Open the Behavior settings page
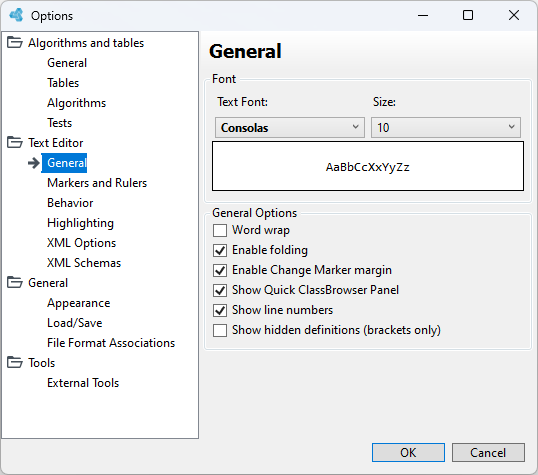Viewport: 538px width, 475px height. pos(70,203)
